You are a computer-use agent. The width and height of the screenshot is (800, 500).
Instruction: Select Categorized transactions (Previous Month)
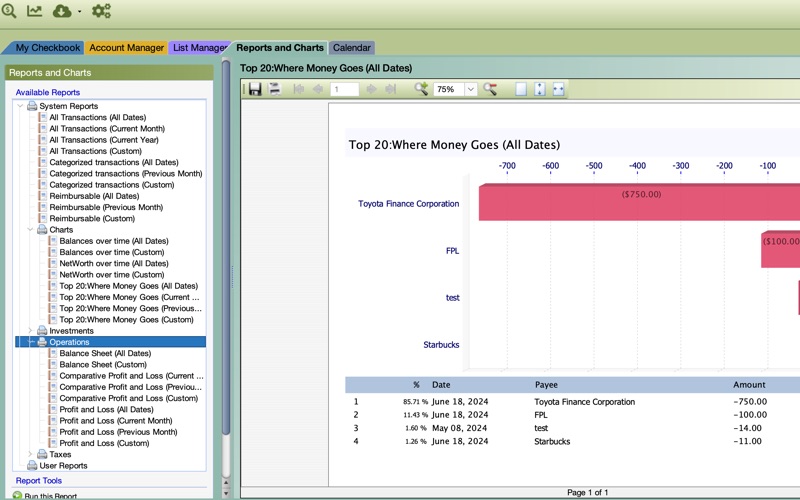click(126, 173)
